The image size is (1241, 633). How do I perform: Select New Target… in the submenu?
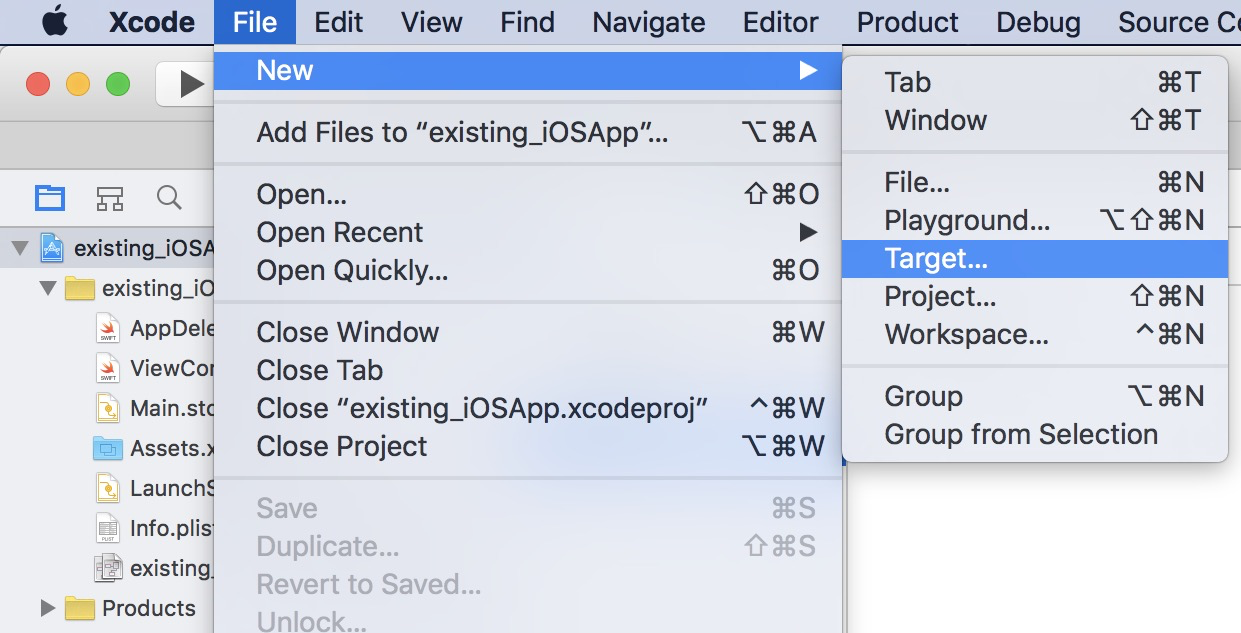pos(1035,258)
